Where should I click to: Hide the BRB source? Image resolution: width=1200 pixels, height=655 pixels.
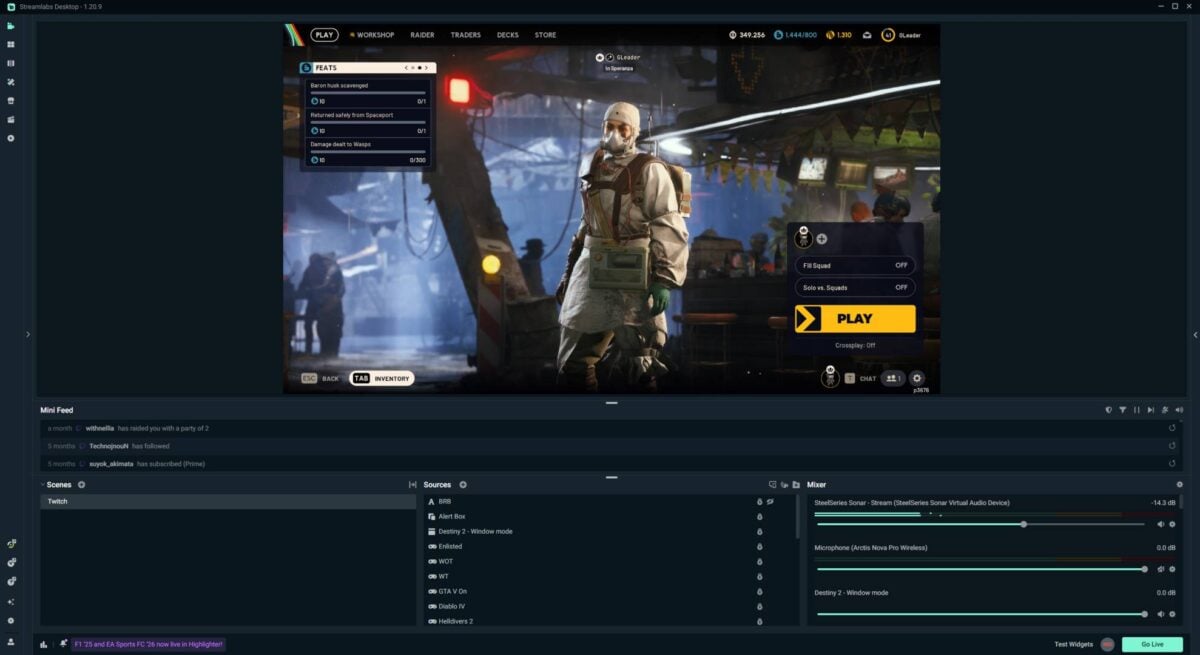[x=758, y=501]
